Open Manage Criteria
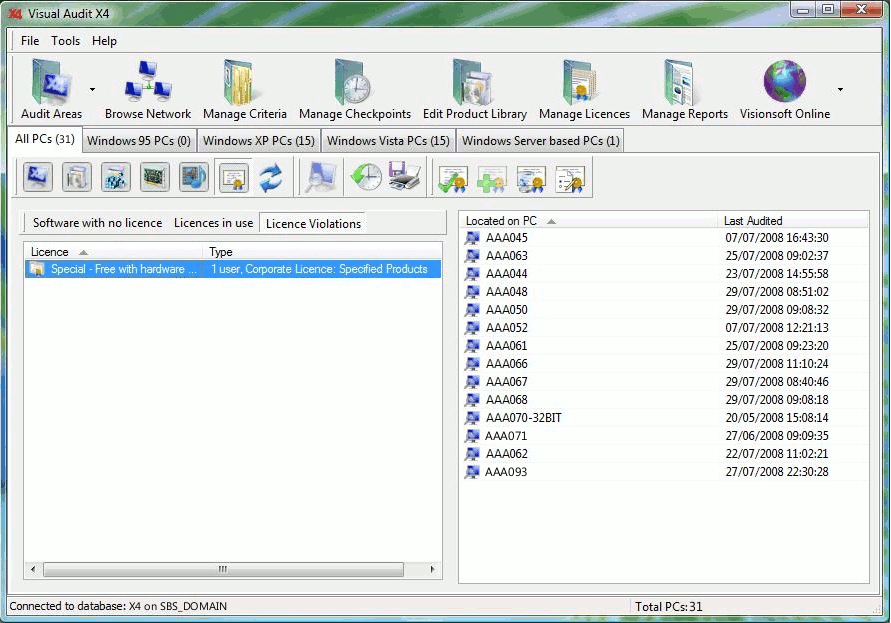The width and height of the screenshot is (891, 623). coord(245,90)
